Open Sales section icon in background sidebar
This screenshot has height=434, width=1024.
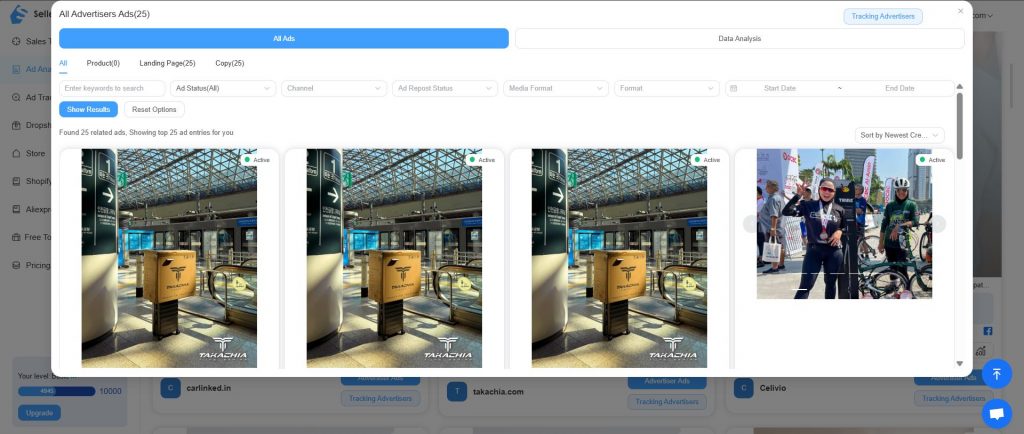tap(16, 41)
